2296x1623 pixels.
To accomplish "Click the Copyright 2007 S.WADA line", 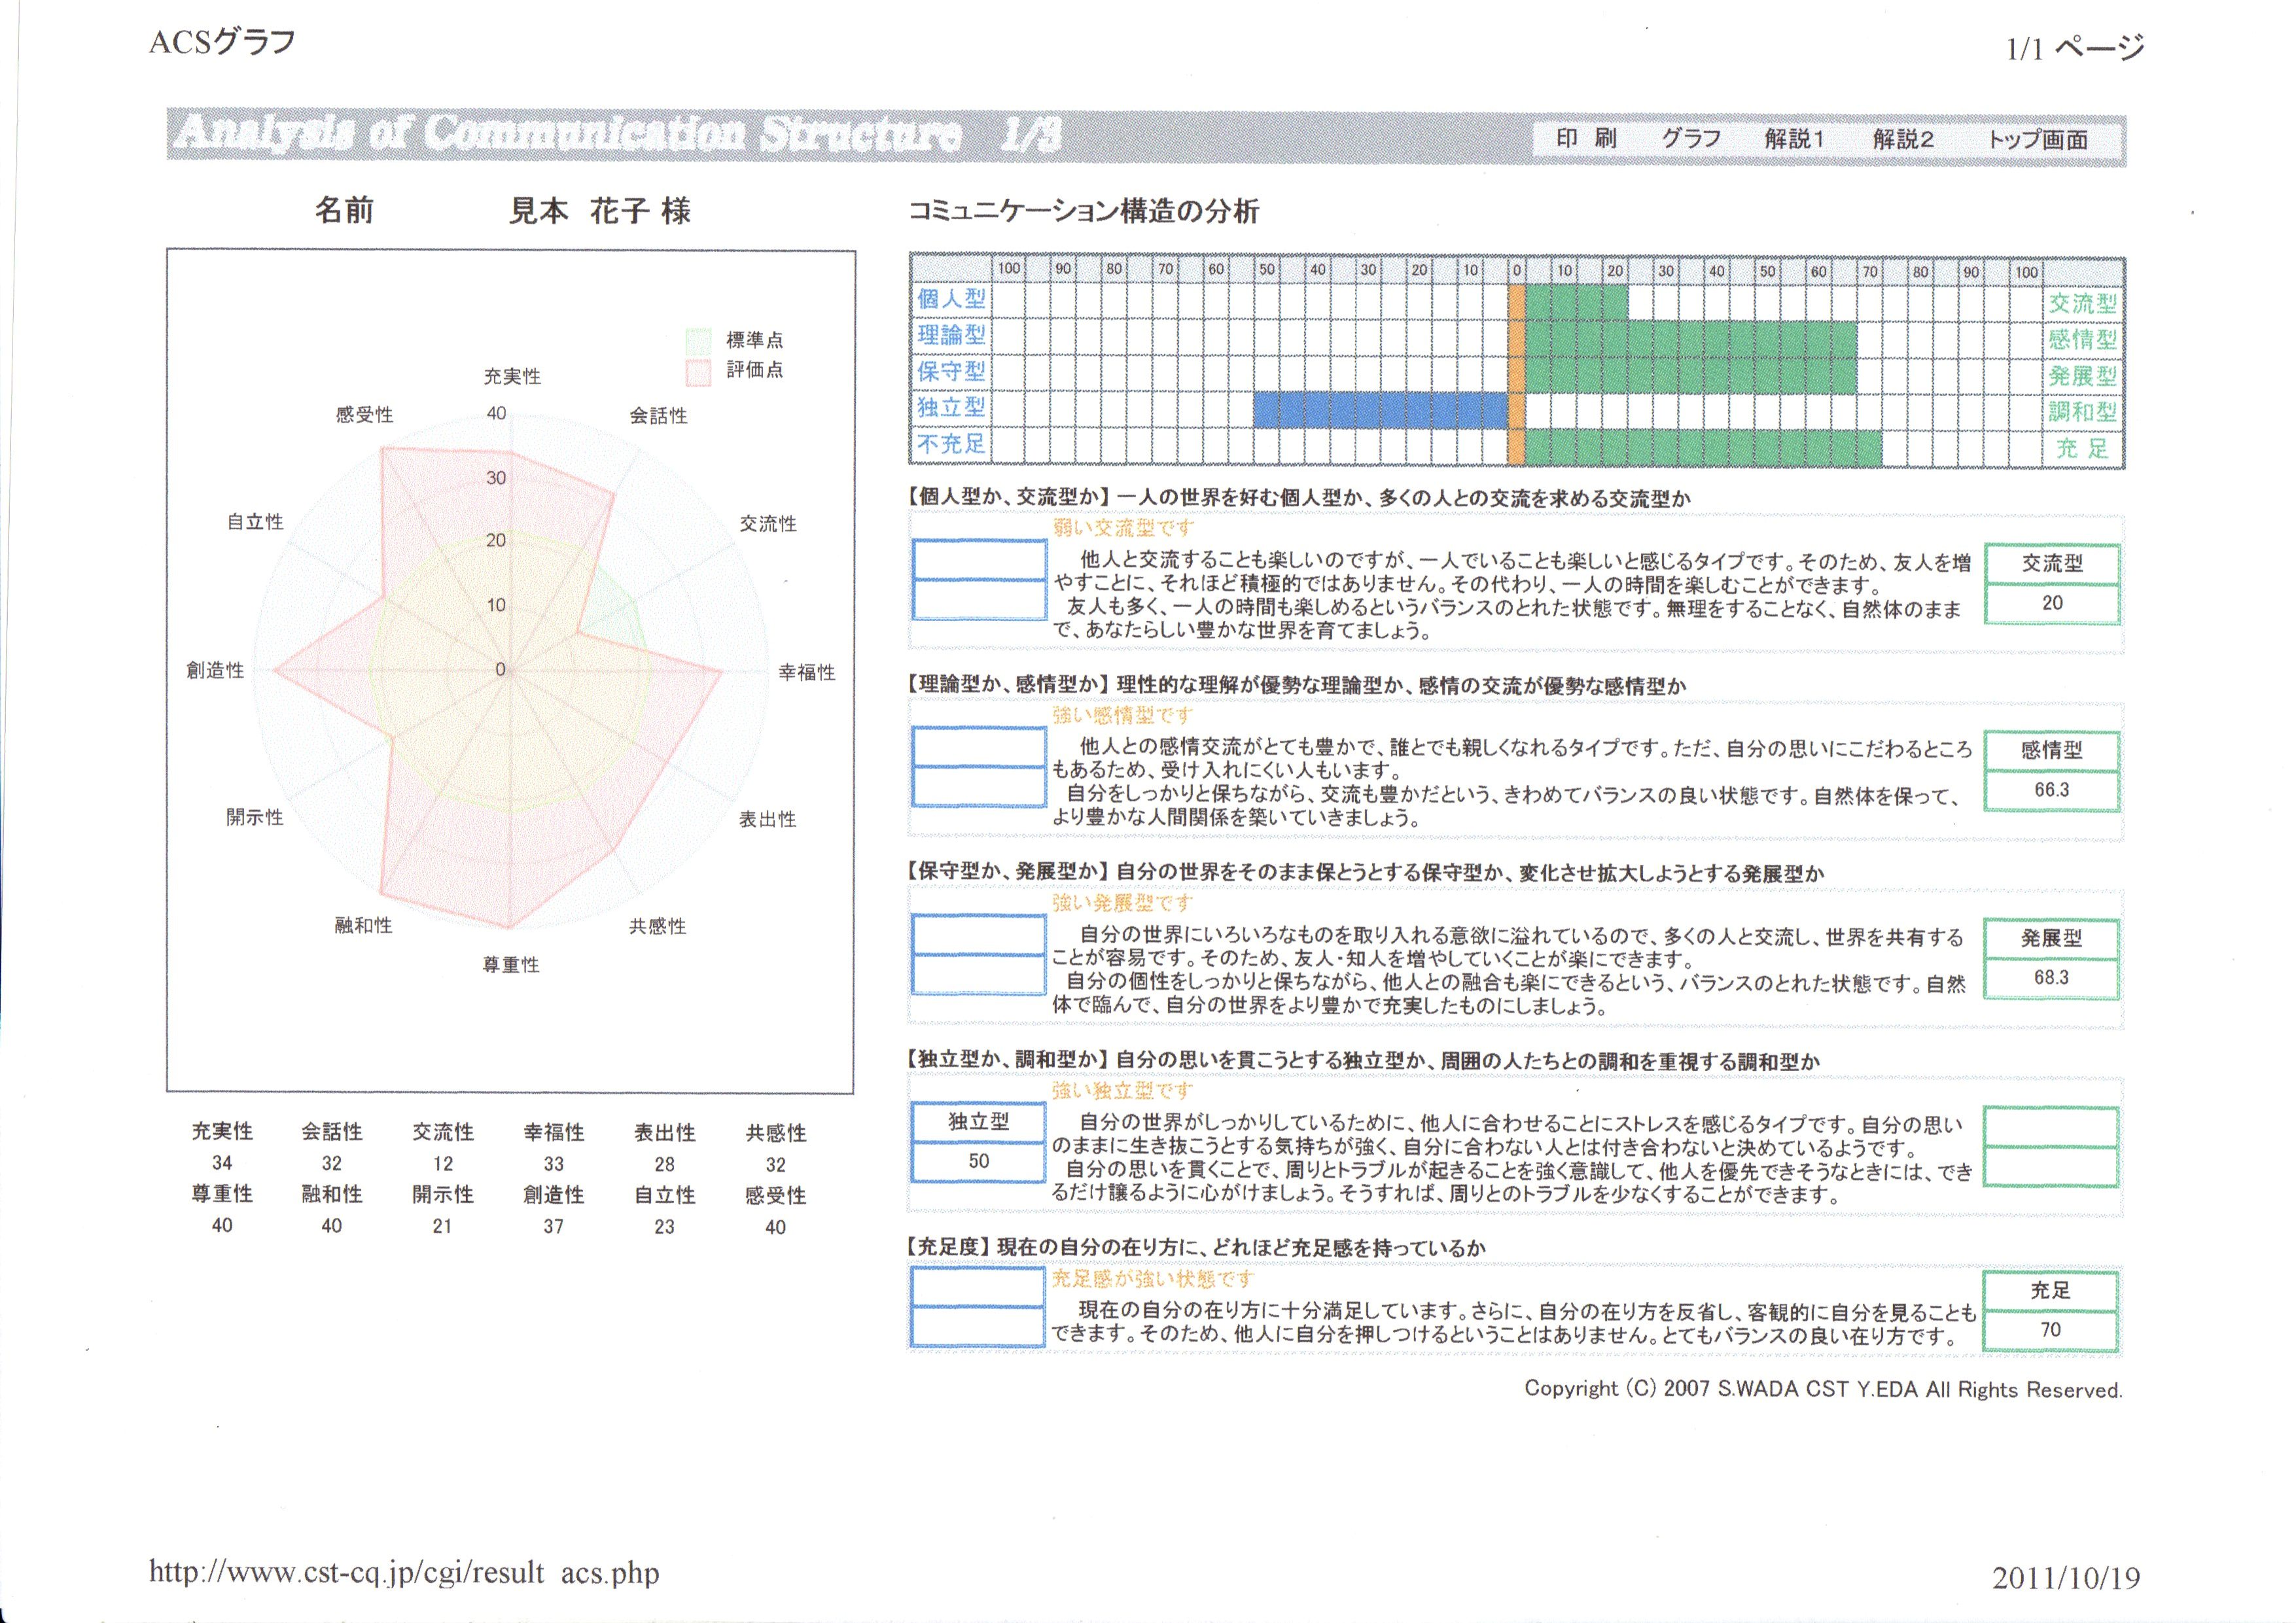I will (x=1823, y=1389).
